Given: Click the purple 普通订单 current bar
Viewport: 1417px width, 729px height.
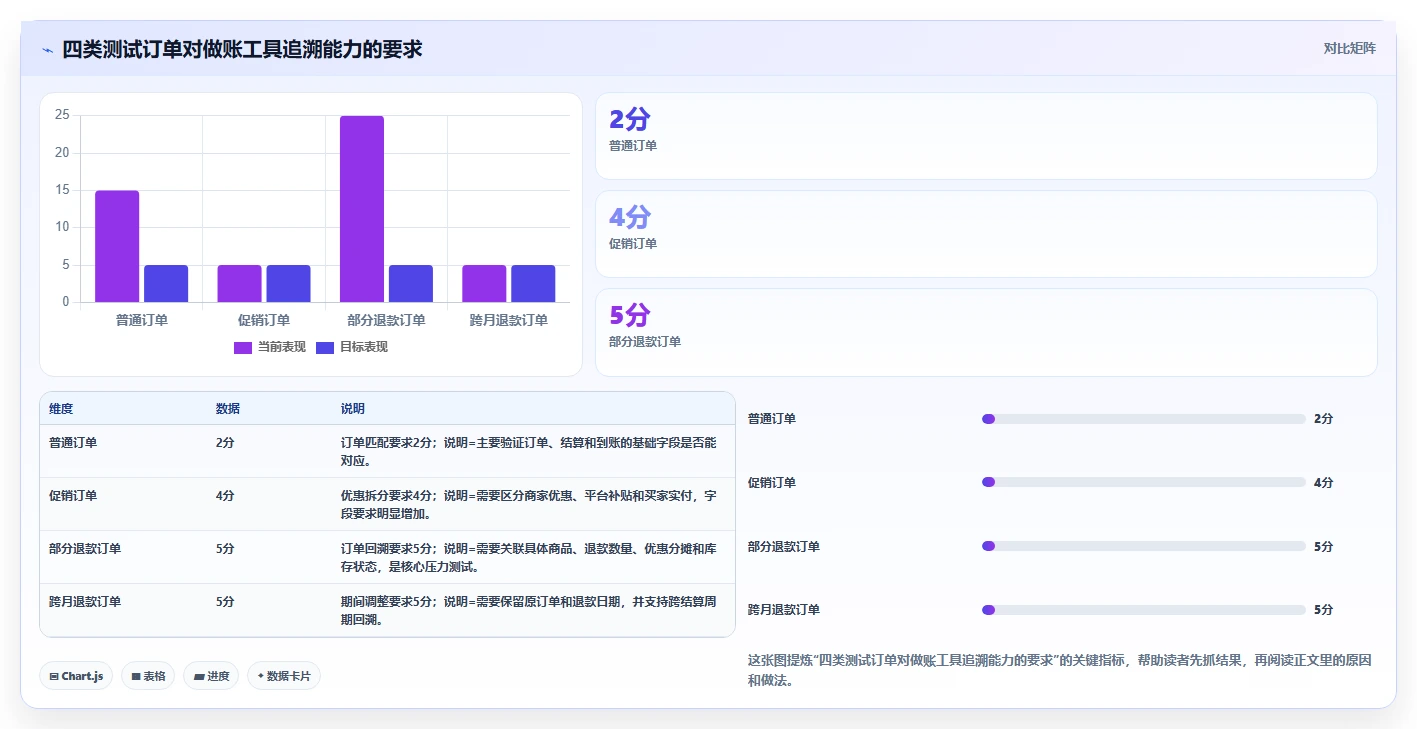Looking at the screenshot, I should coord(117,246).
